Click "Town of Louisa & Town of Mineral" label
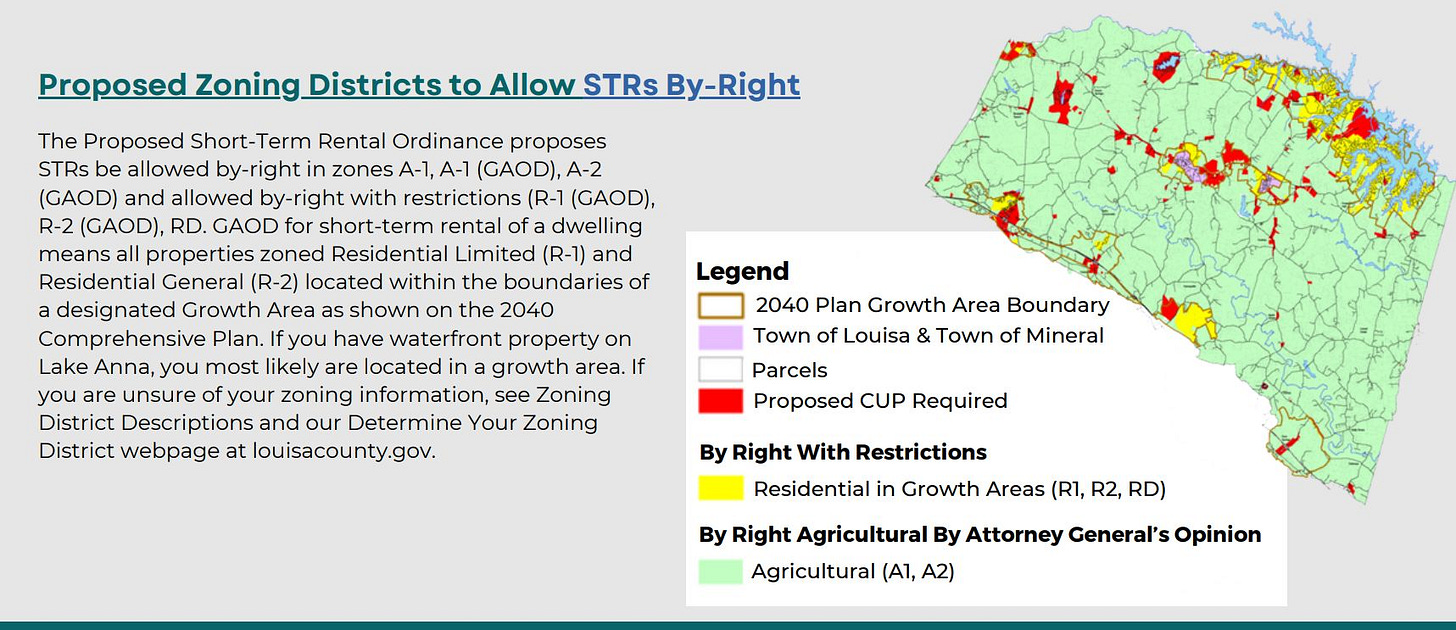The image size is (1456, 630). click(929, 336)
